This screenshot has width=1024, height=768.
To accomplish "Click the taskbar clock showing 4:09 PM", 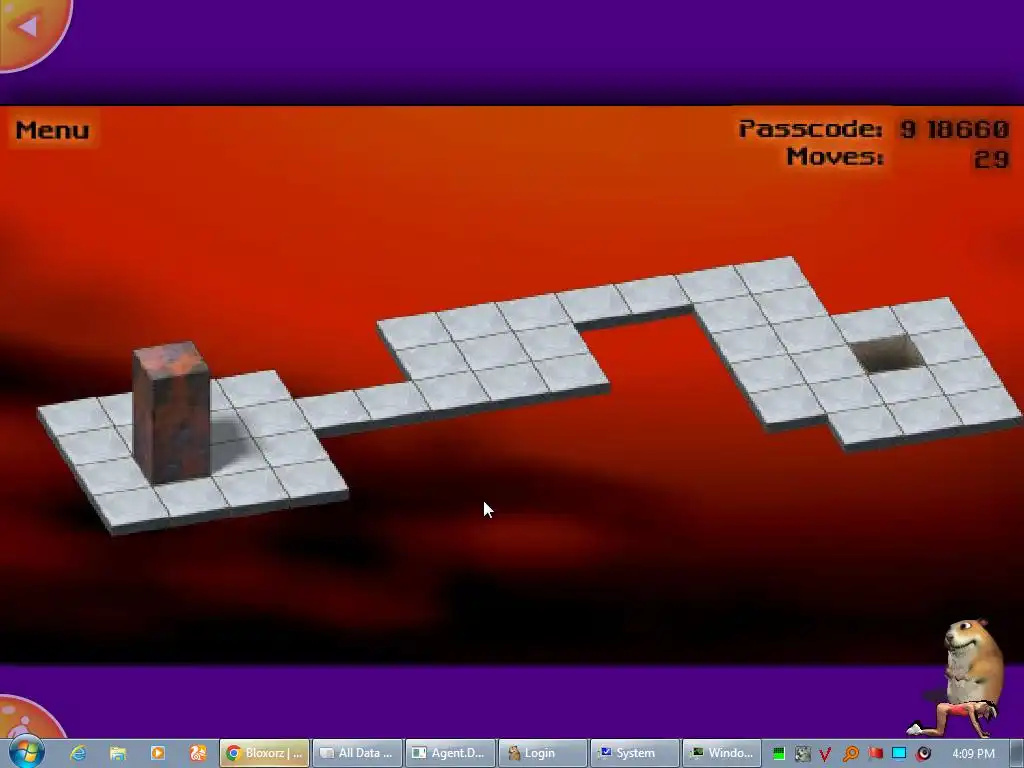I will click(973, 754).
